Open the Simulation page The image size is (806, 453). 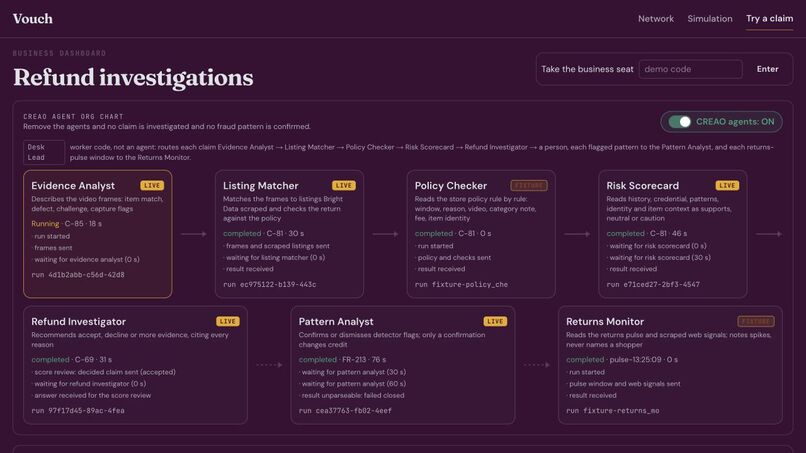click(709, 19)
